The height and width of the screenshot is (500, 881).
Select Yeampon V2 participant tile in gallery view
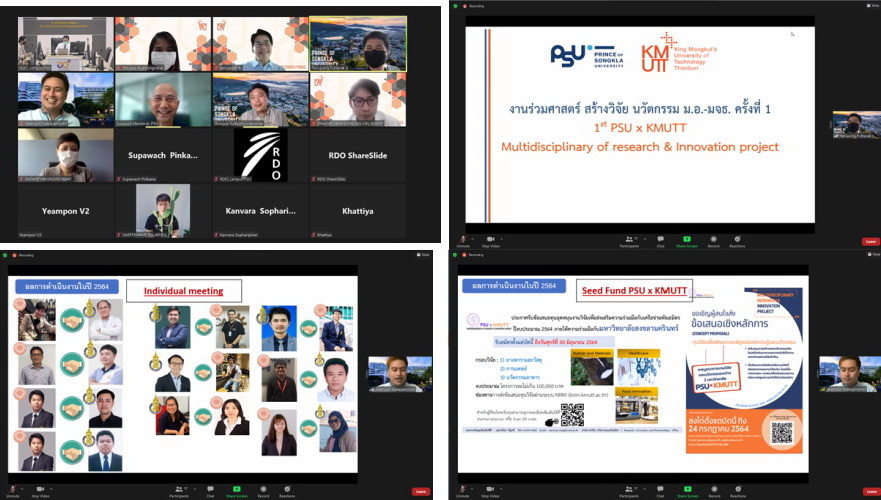(65, 211)
